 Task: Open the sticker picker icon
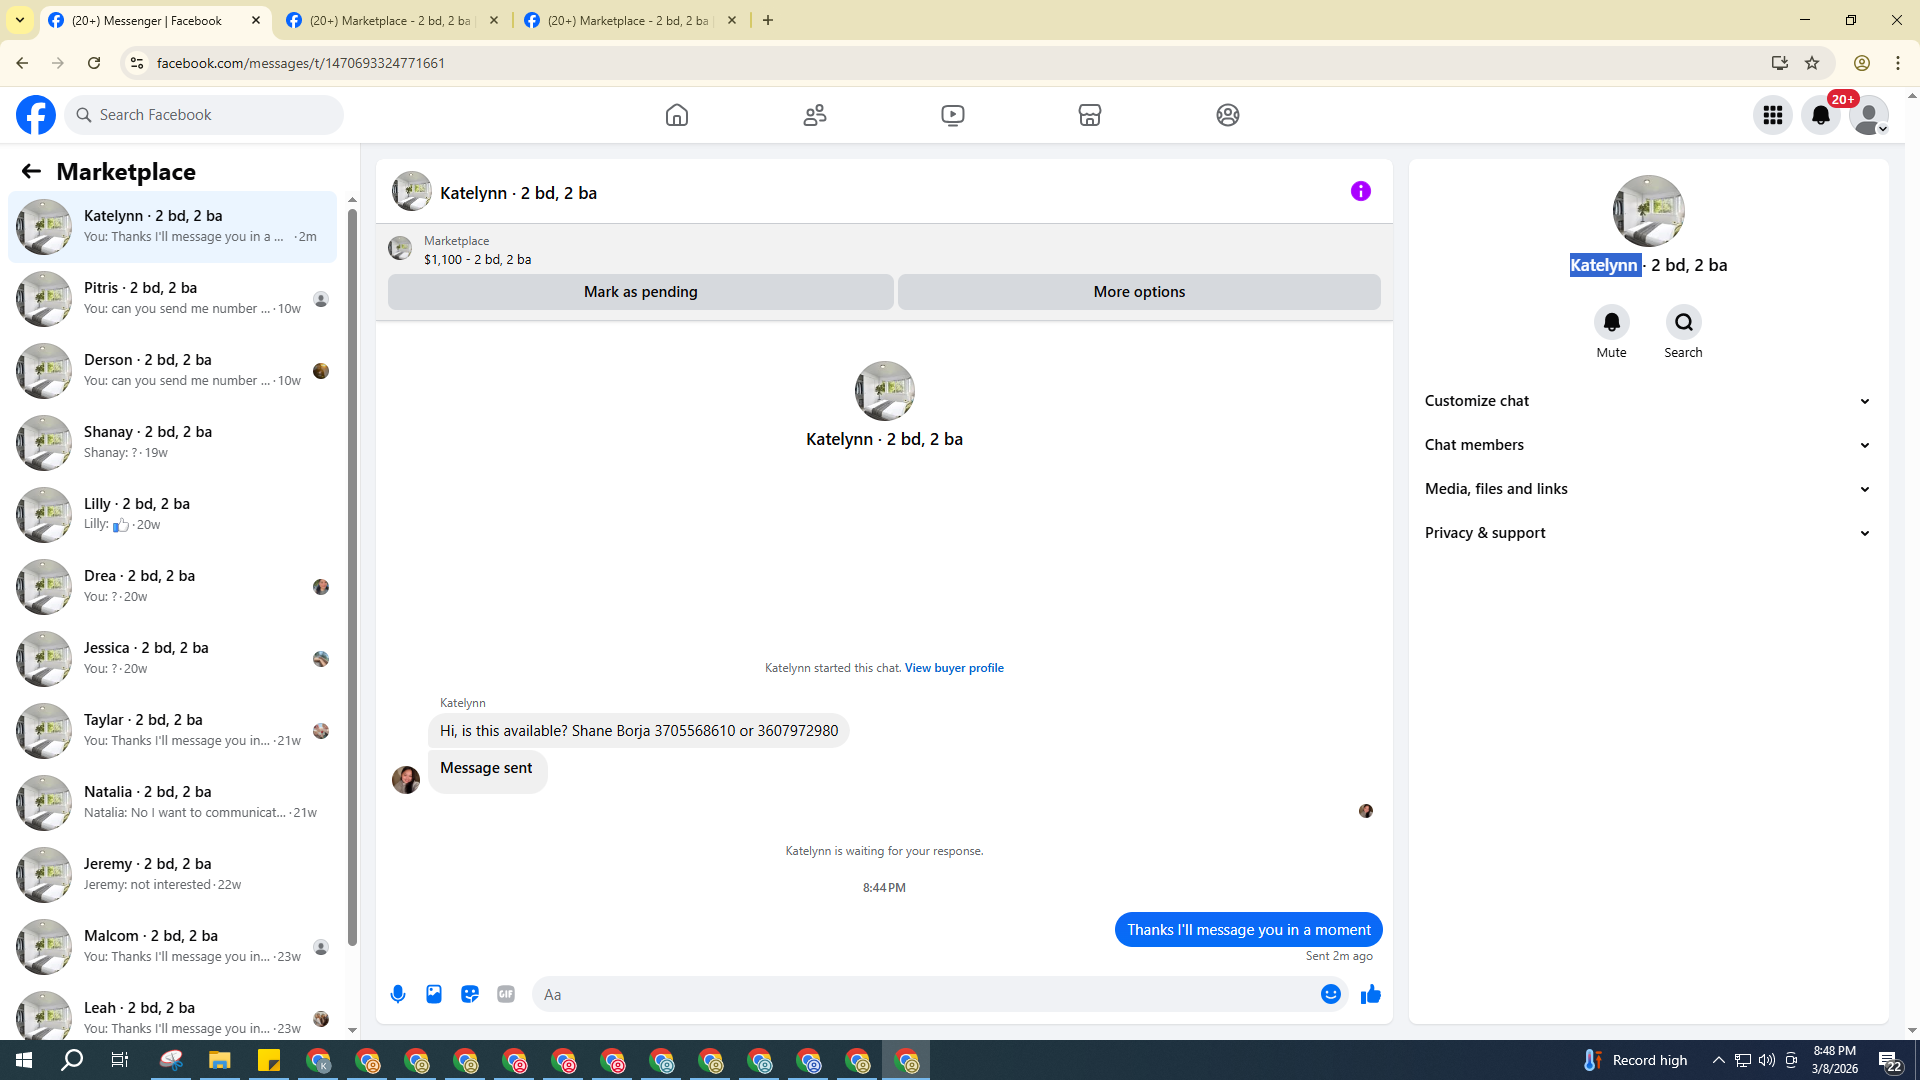point(470,994)
